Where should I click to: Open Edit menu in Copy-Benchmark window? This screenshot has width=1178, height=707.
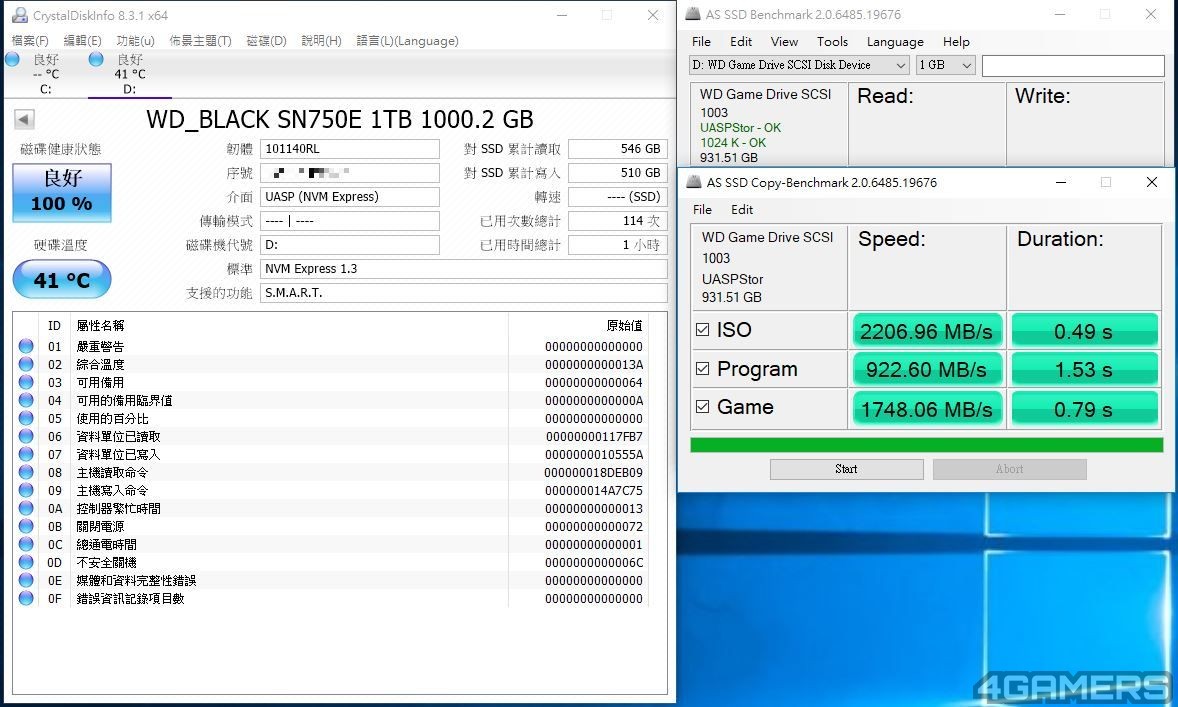tap(742, 210)
